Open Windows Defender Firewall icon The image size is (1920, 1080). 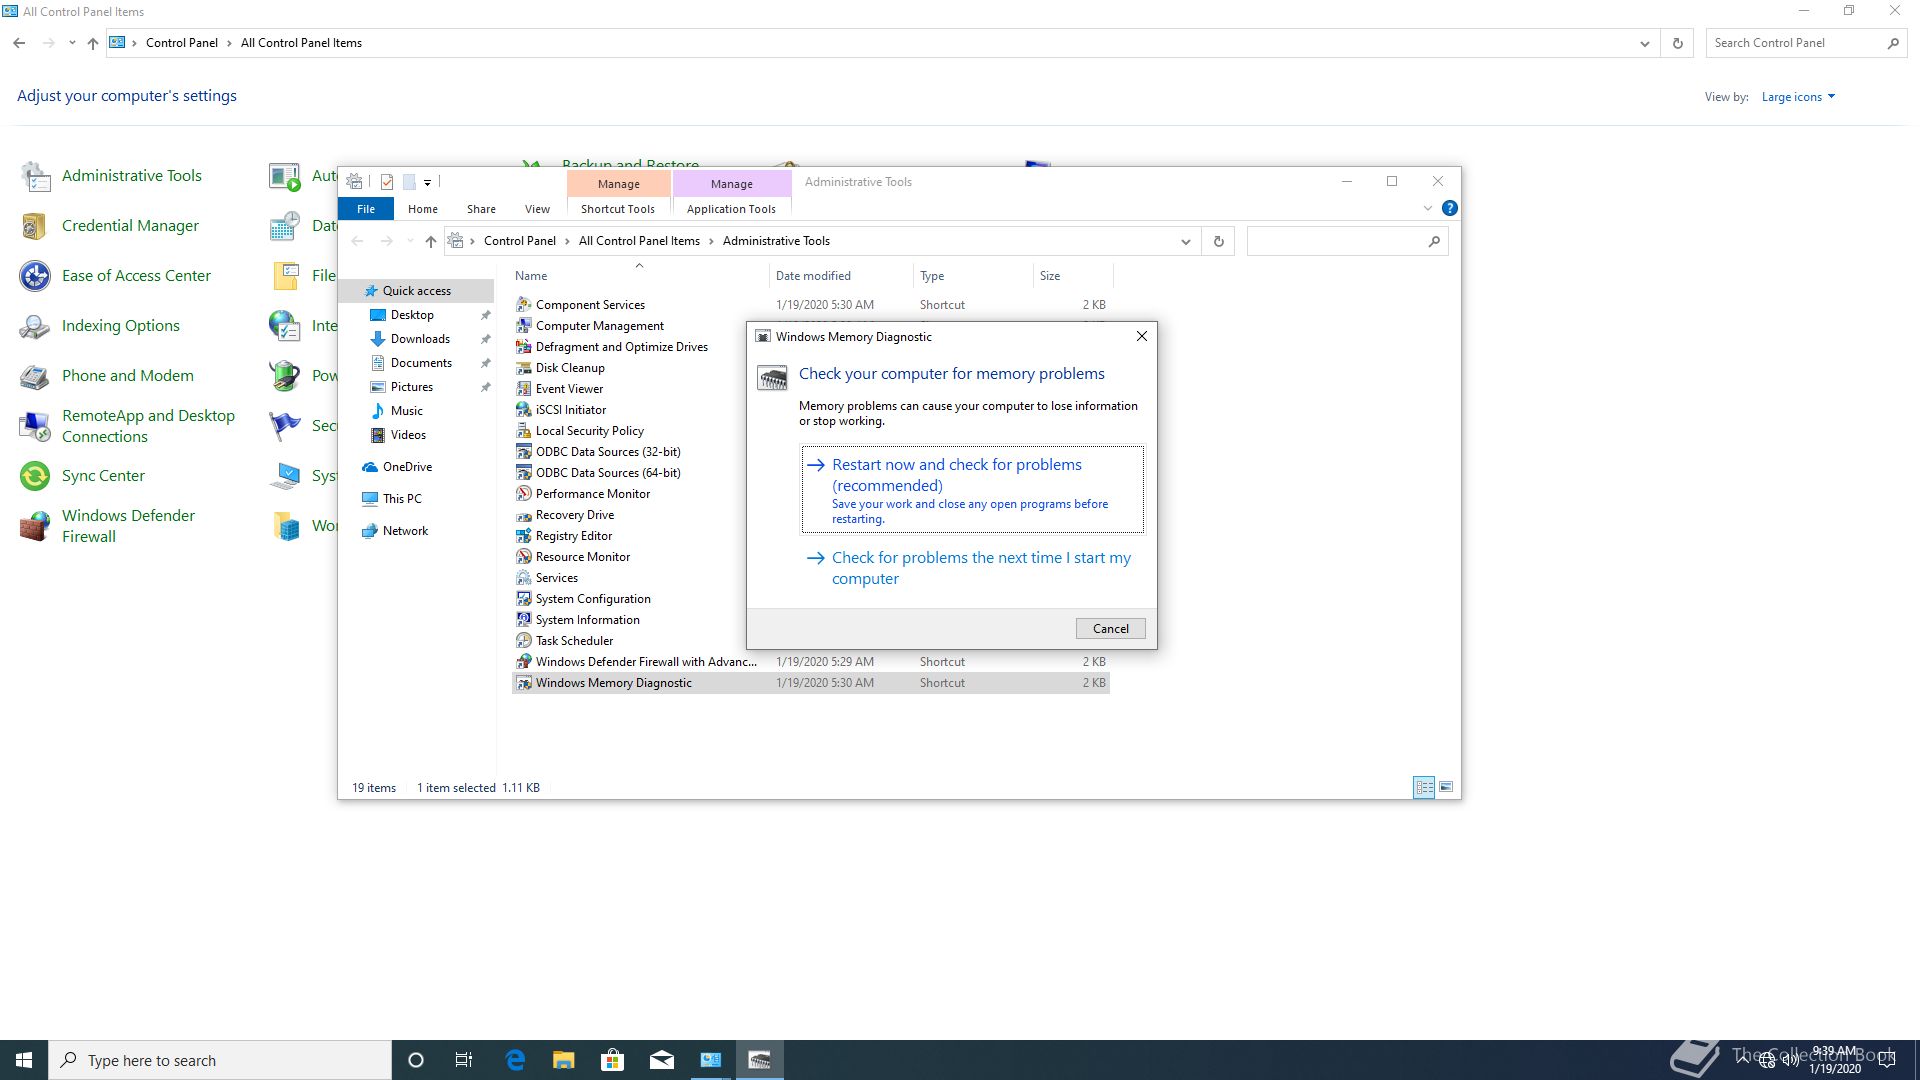(x=36, y=526)
